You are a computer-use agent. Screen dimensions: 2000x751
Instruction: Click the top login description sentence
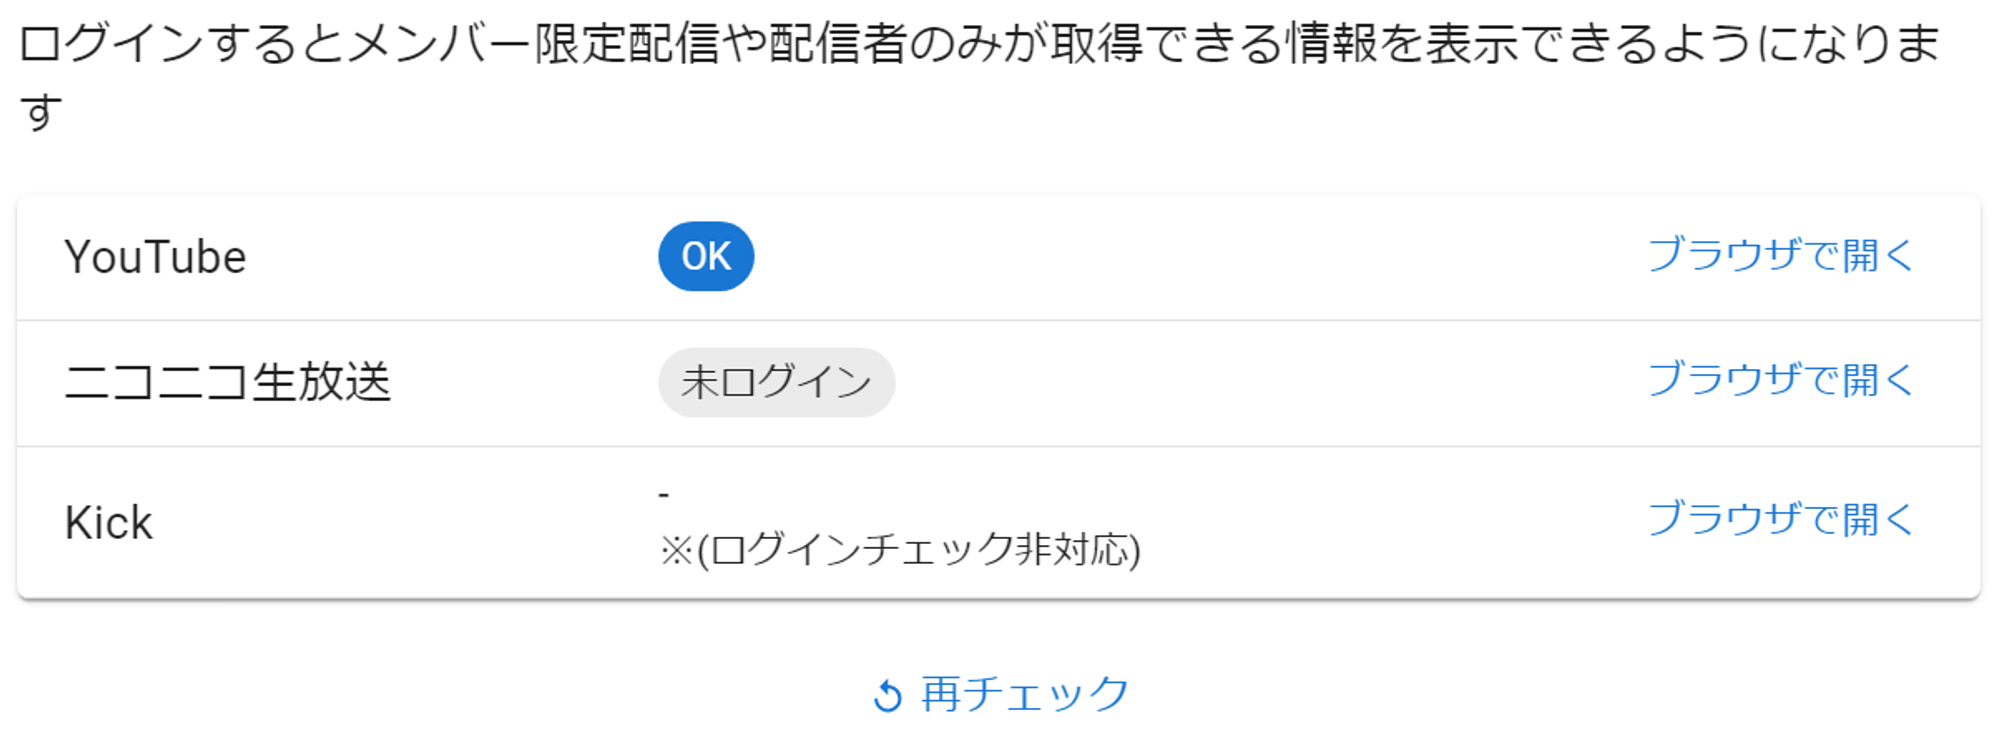[x=980, y=44]
